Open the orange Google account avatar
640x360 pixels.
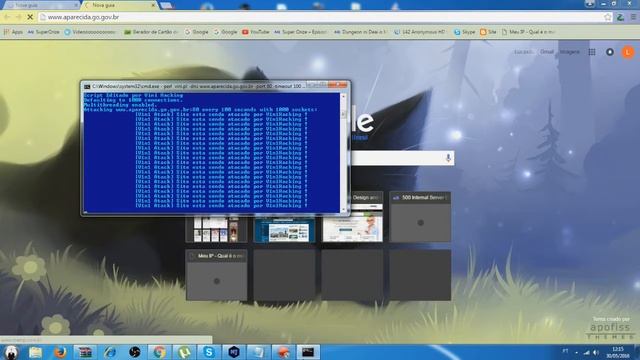tap(628, 52)
